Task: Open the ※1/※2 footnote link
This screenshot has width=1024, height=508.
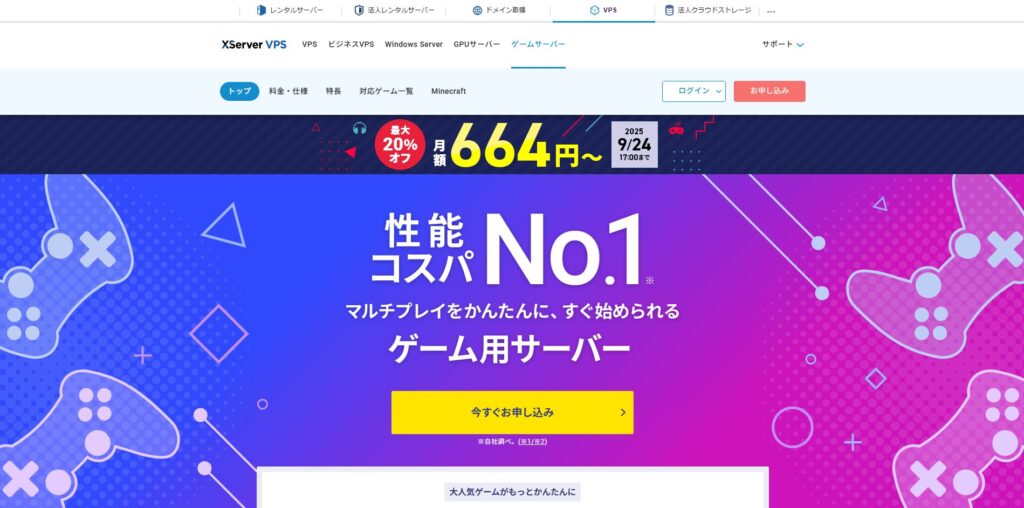Action: tap(533, 442)
